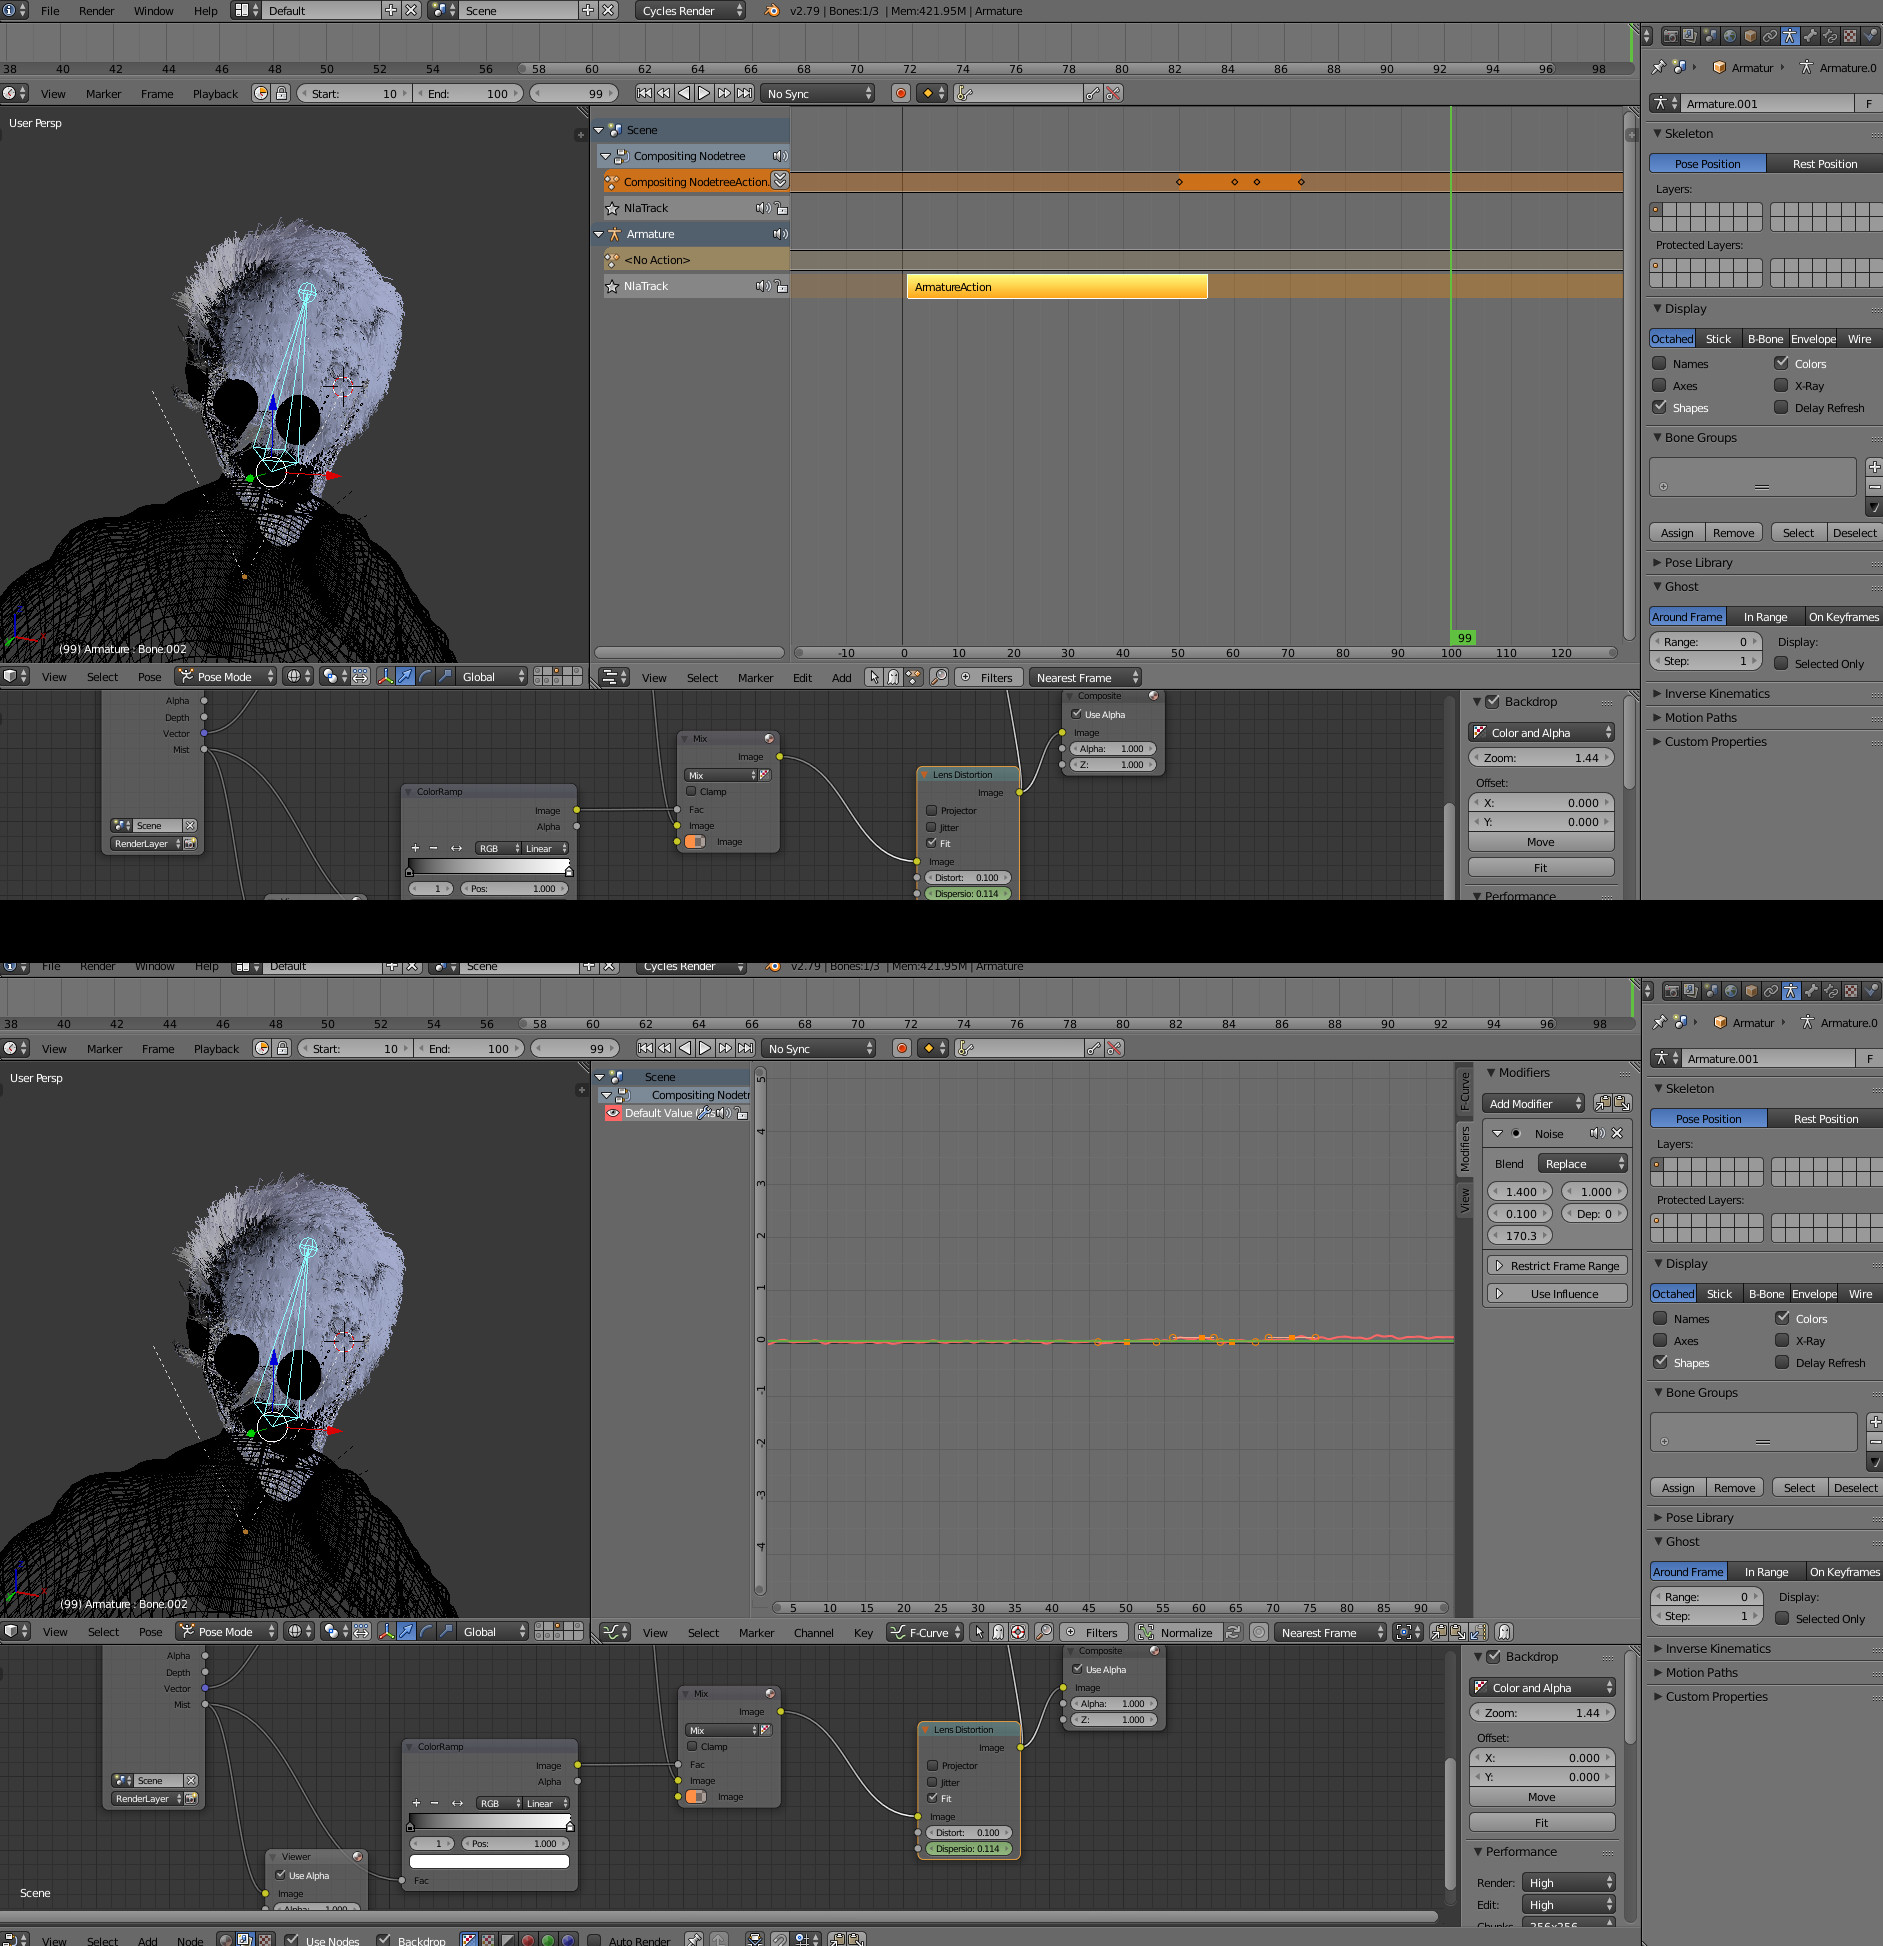Collapse the Noise modifier panel triangle
The width and height of the screenshot is (1883, 1946).
pos(1497,1133)
